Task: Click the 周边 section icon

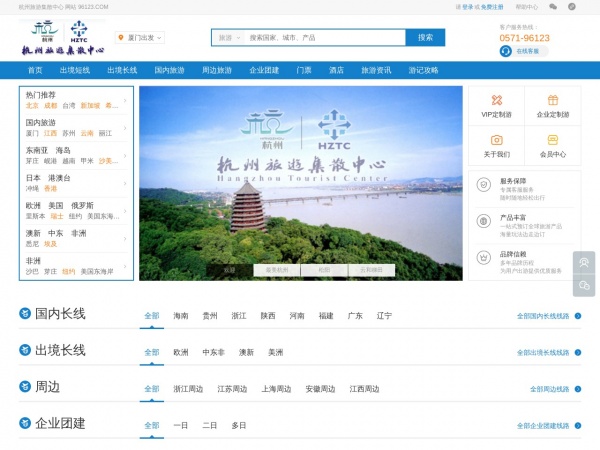Action: [x=25, y=386]
